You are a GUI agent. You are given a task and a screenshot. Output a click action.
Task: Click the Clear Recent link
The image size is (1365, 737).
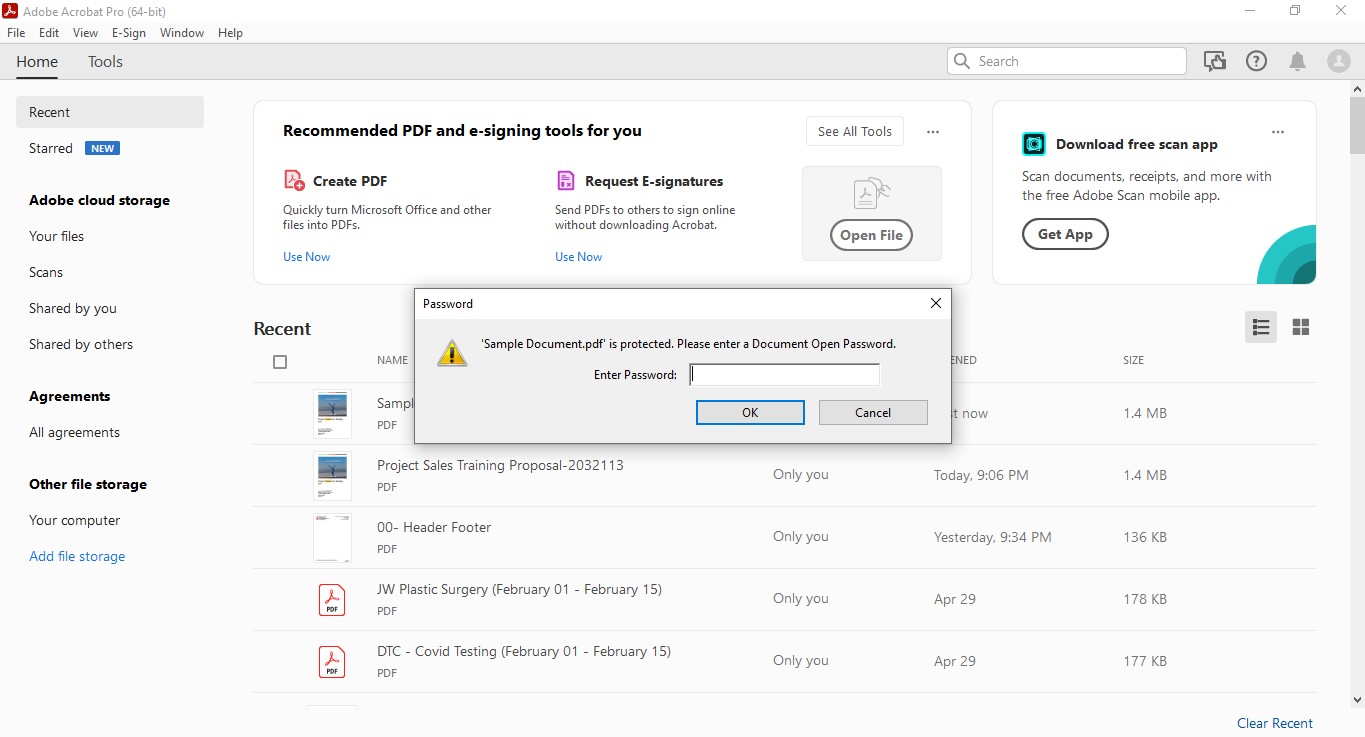[x=1274, y=722]
